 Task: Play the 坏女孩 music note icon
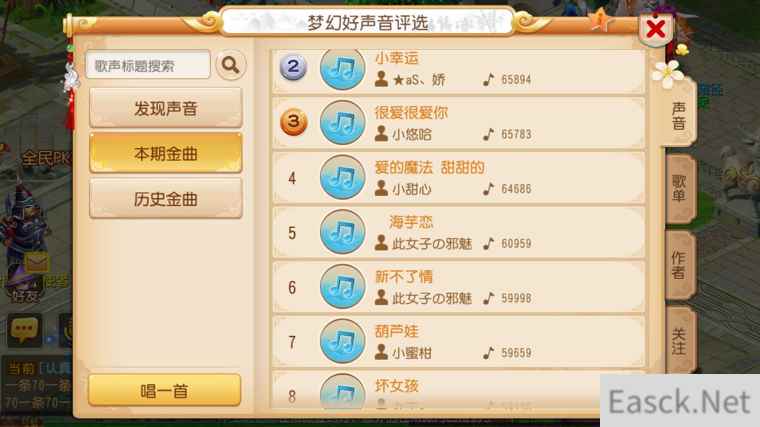(343, 392)
